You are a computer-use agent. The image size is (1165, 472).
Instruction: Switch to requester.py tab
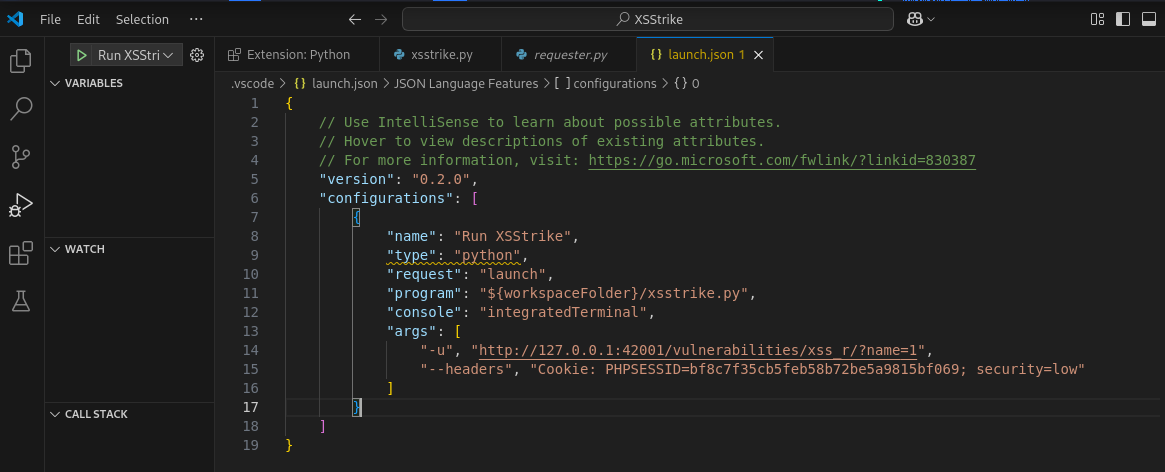point(569,54)
